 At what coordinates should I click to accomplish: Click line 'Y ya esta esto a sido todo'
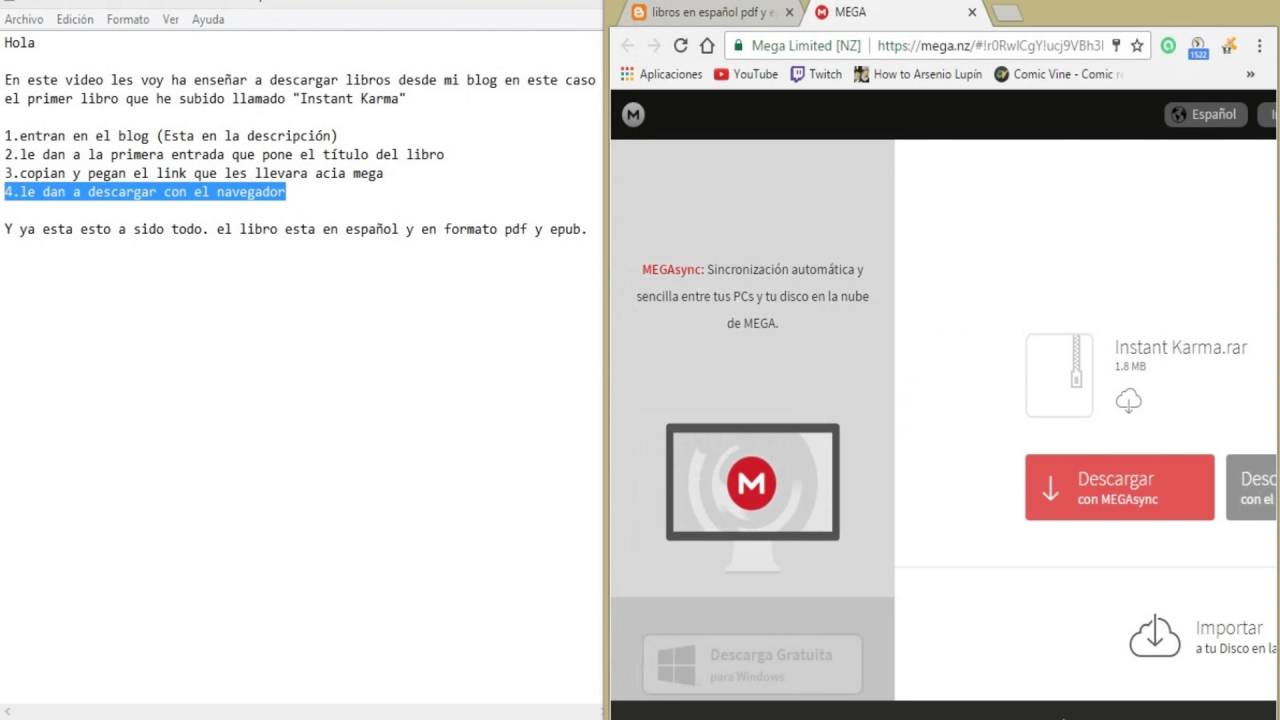pos(296,229)
